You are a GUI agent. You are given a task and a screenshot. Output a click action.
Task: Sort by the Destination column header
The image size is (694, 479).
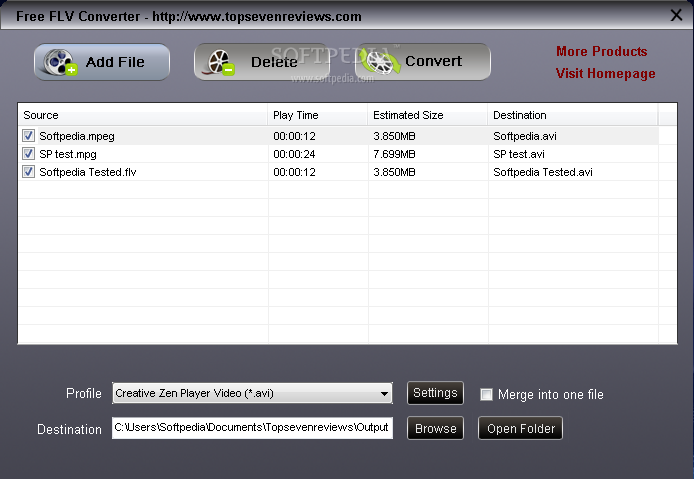pyautogui.click(x=573, y=115)
